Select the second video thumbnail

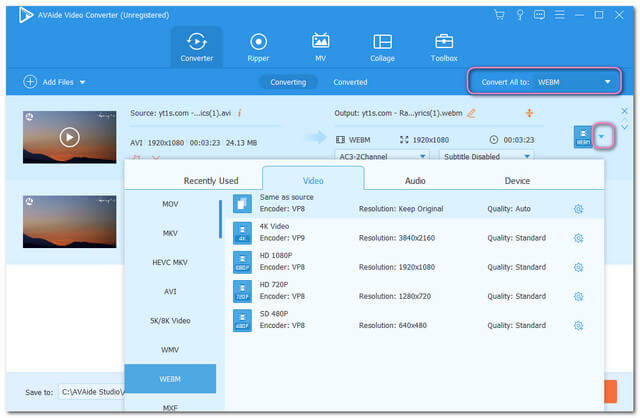[x=69, y=222]
